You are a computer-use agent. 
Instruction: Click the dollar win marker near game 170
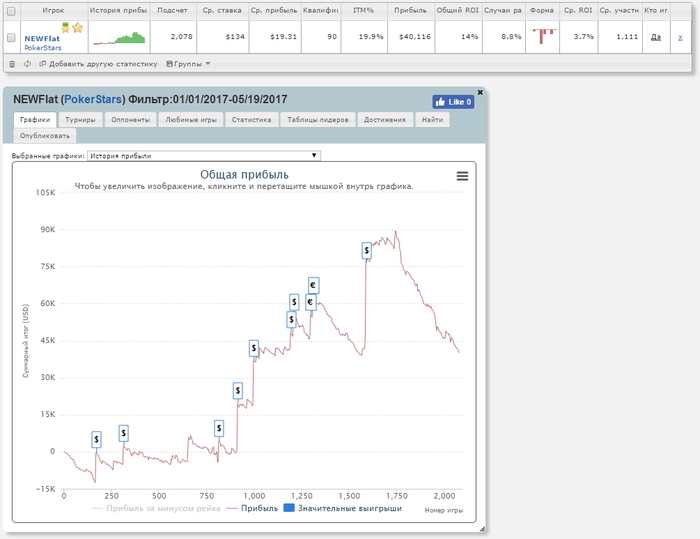[96, 439]
